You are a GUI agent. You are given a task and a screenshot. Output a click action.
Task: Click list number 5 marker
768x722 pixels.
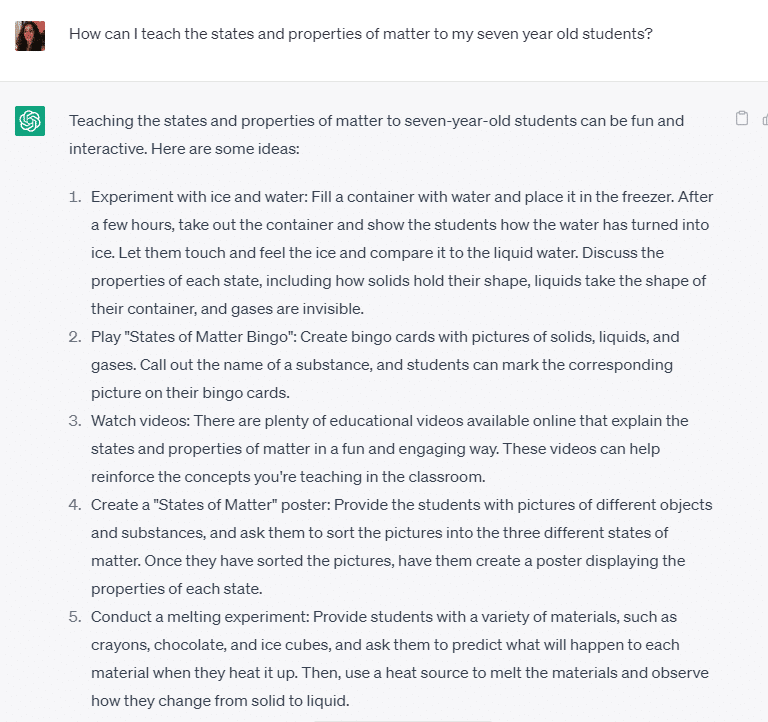(75, 617)
